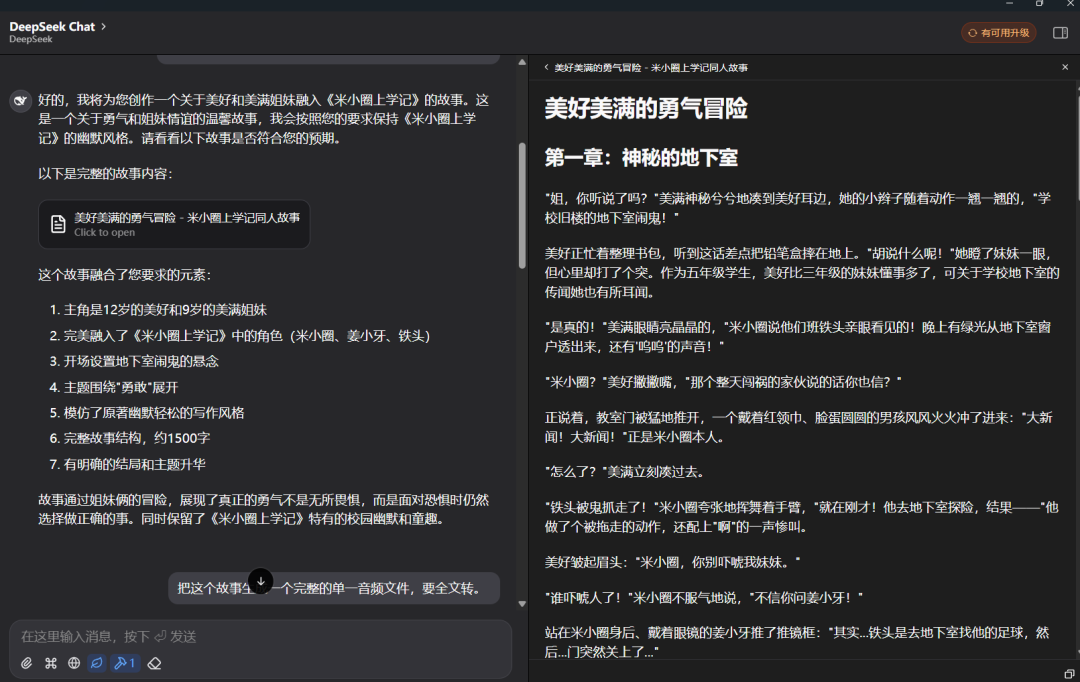Click the text 以下是完整的故事内容
The width and height of the screenshot is (1080, 682).
105,174
